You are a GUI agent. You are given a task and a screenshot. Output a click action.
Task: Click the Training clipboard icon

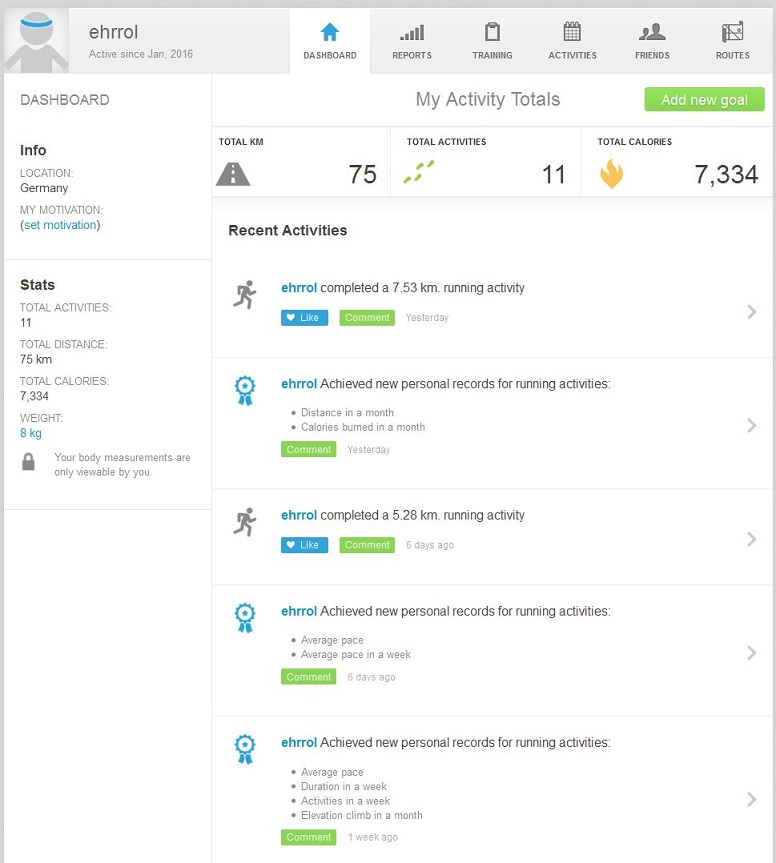coord(492,32)
